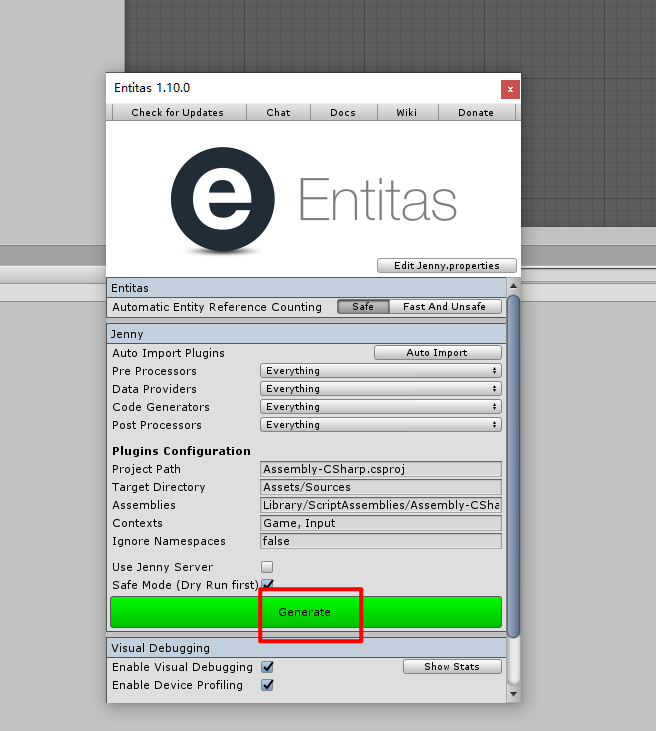Click the Ignore Namespaces input field
This screenshot has height=731, width=656.
tap(380, 541)
